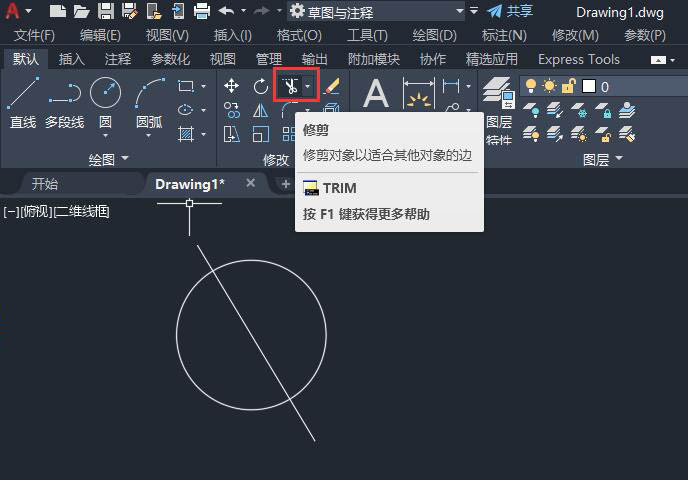Viewport: 688px width, 480px height.
Task: Expand the Trim tool dropdown arrow
Action: pyautogui.click(x=308, y=86)
